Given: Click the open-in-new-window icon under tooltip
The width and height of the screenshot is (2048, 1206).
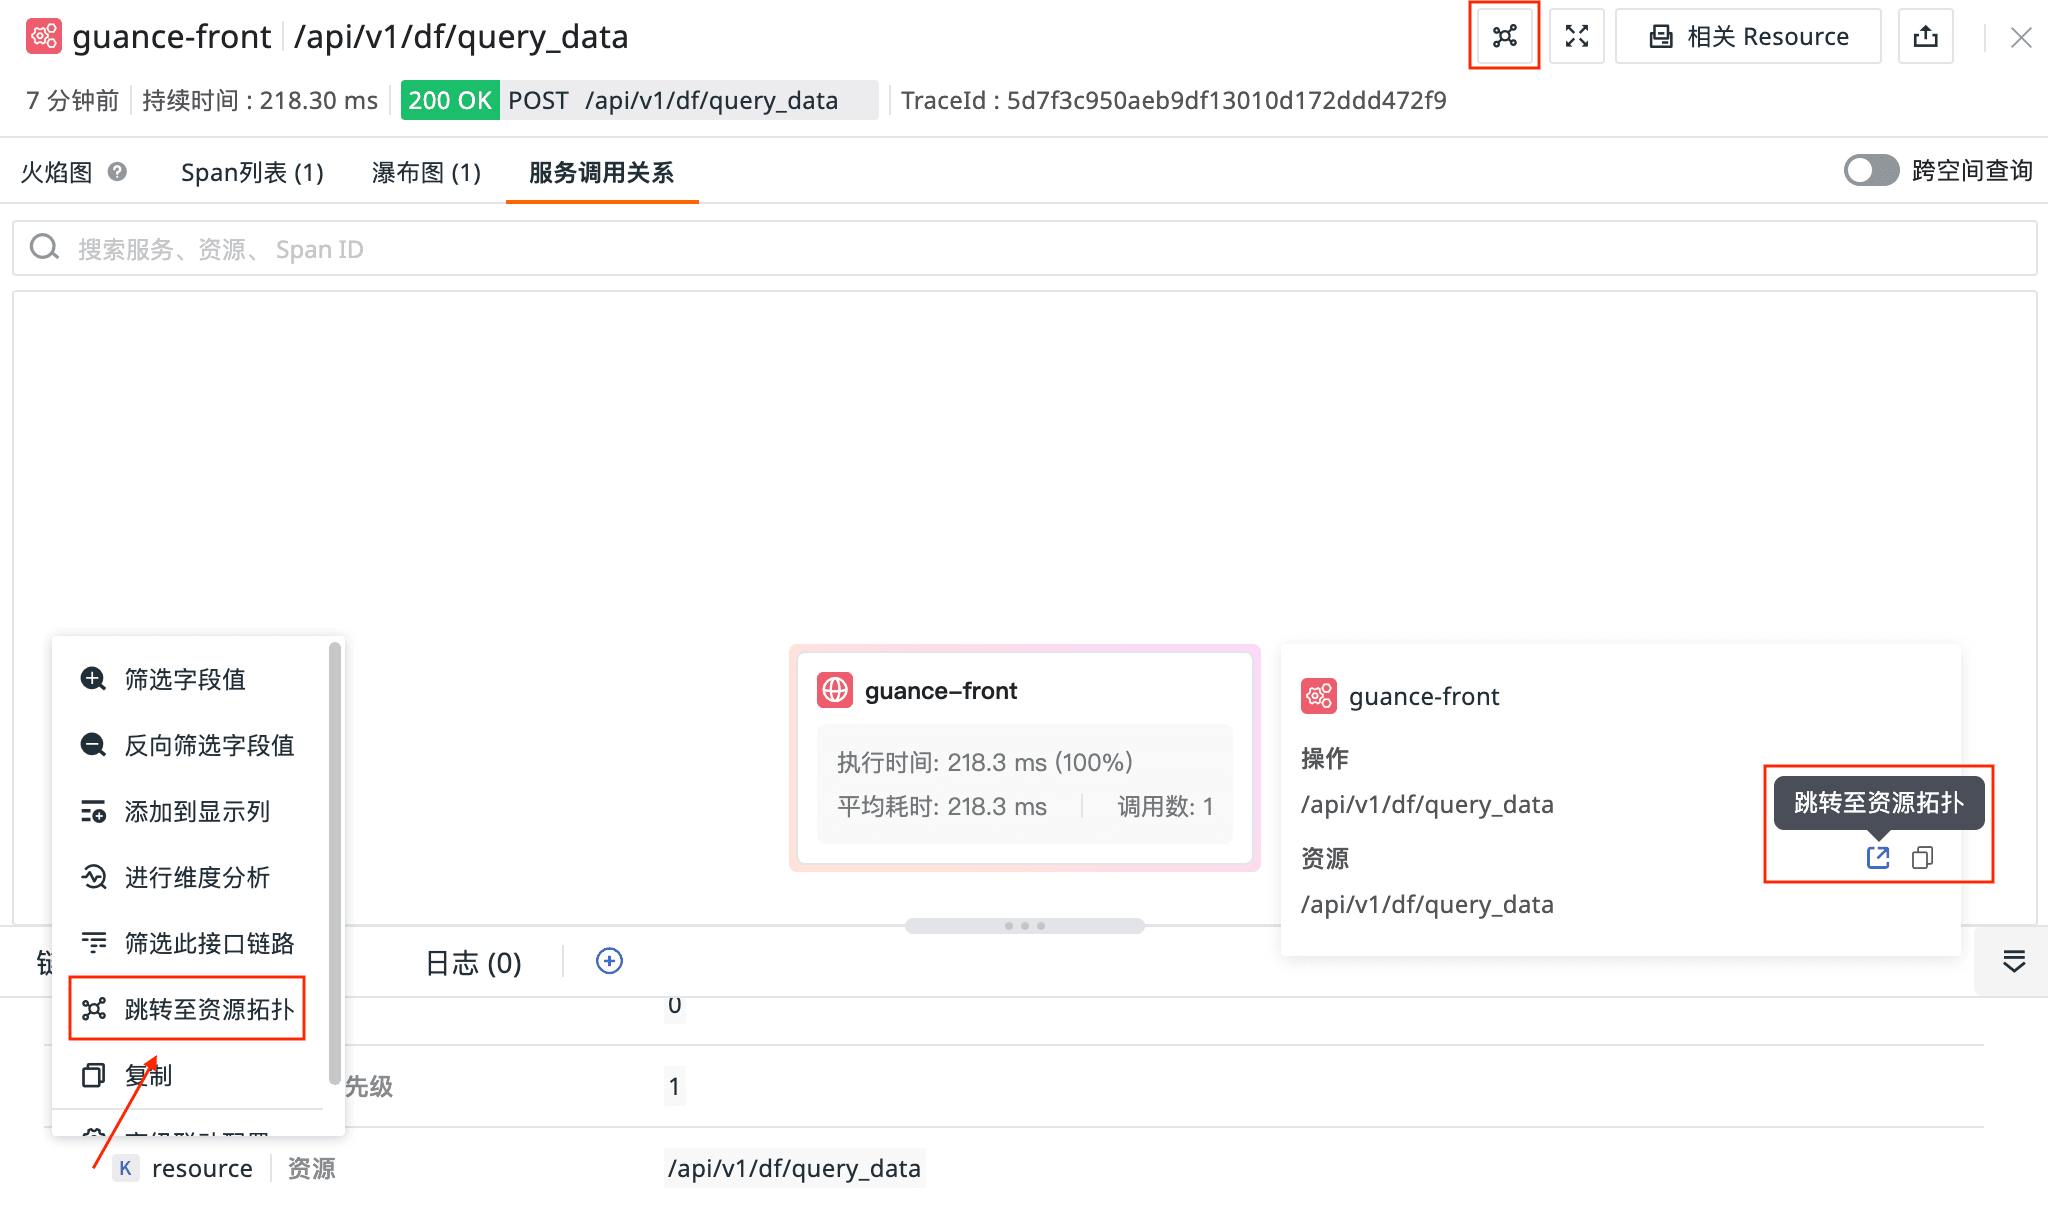Looking at the screenshot, I should tap(1878, 857).
